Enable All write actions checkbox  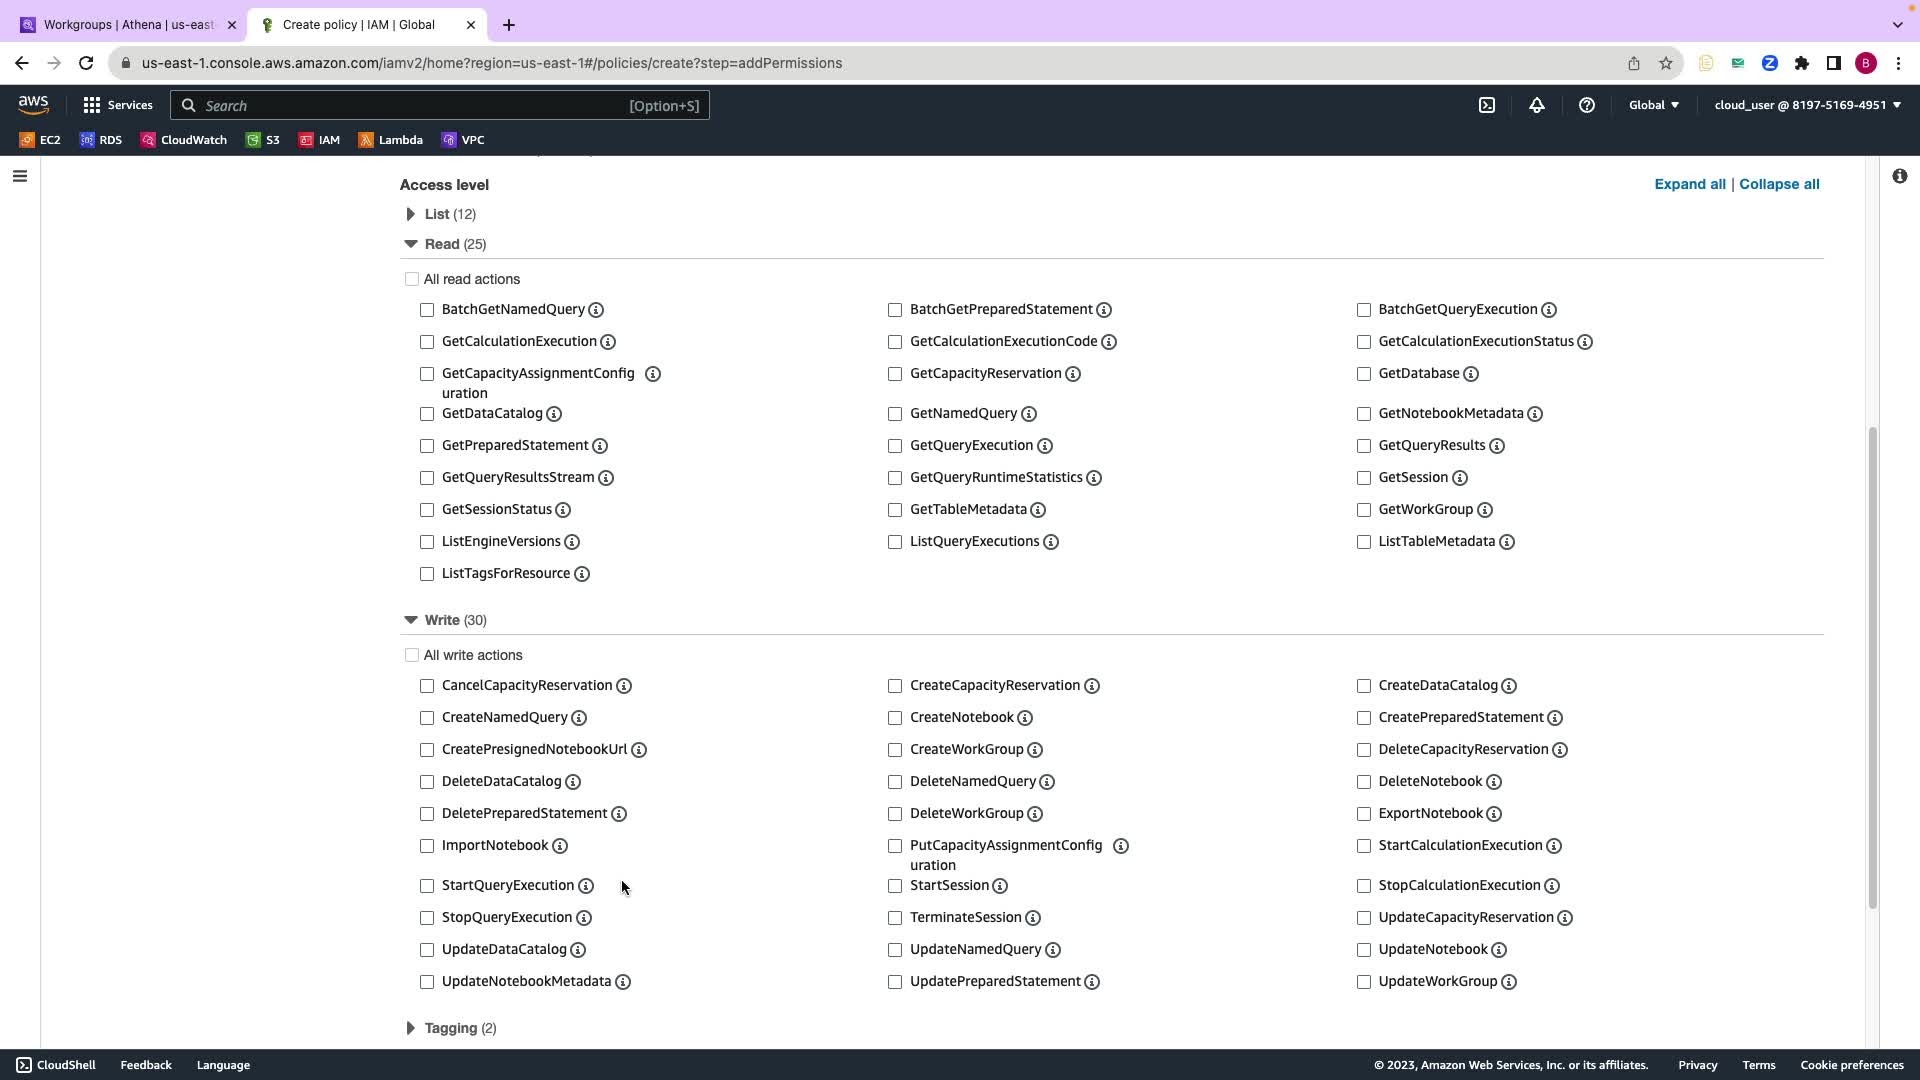[x=412, y=656]
